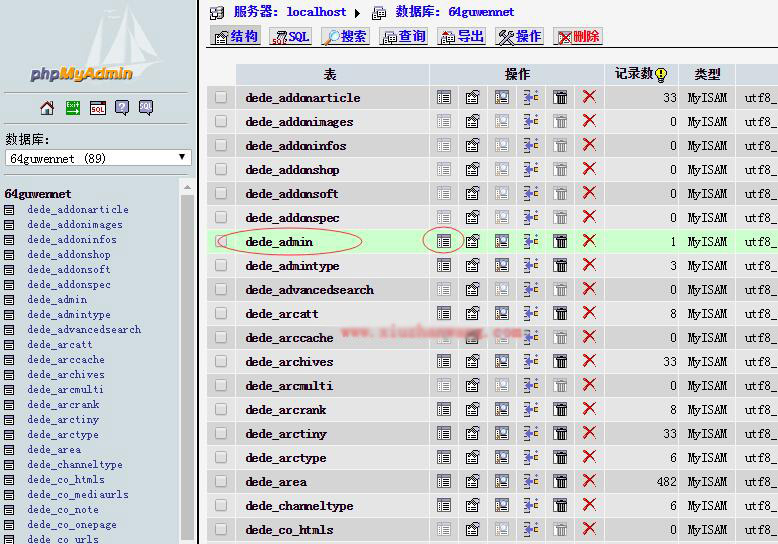Open the SQL query window icon
This screenshot has height=544, width=778.
[x=97, y=108]
